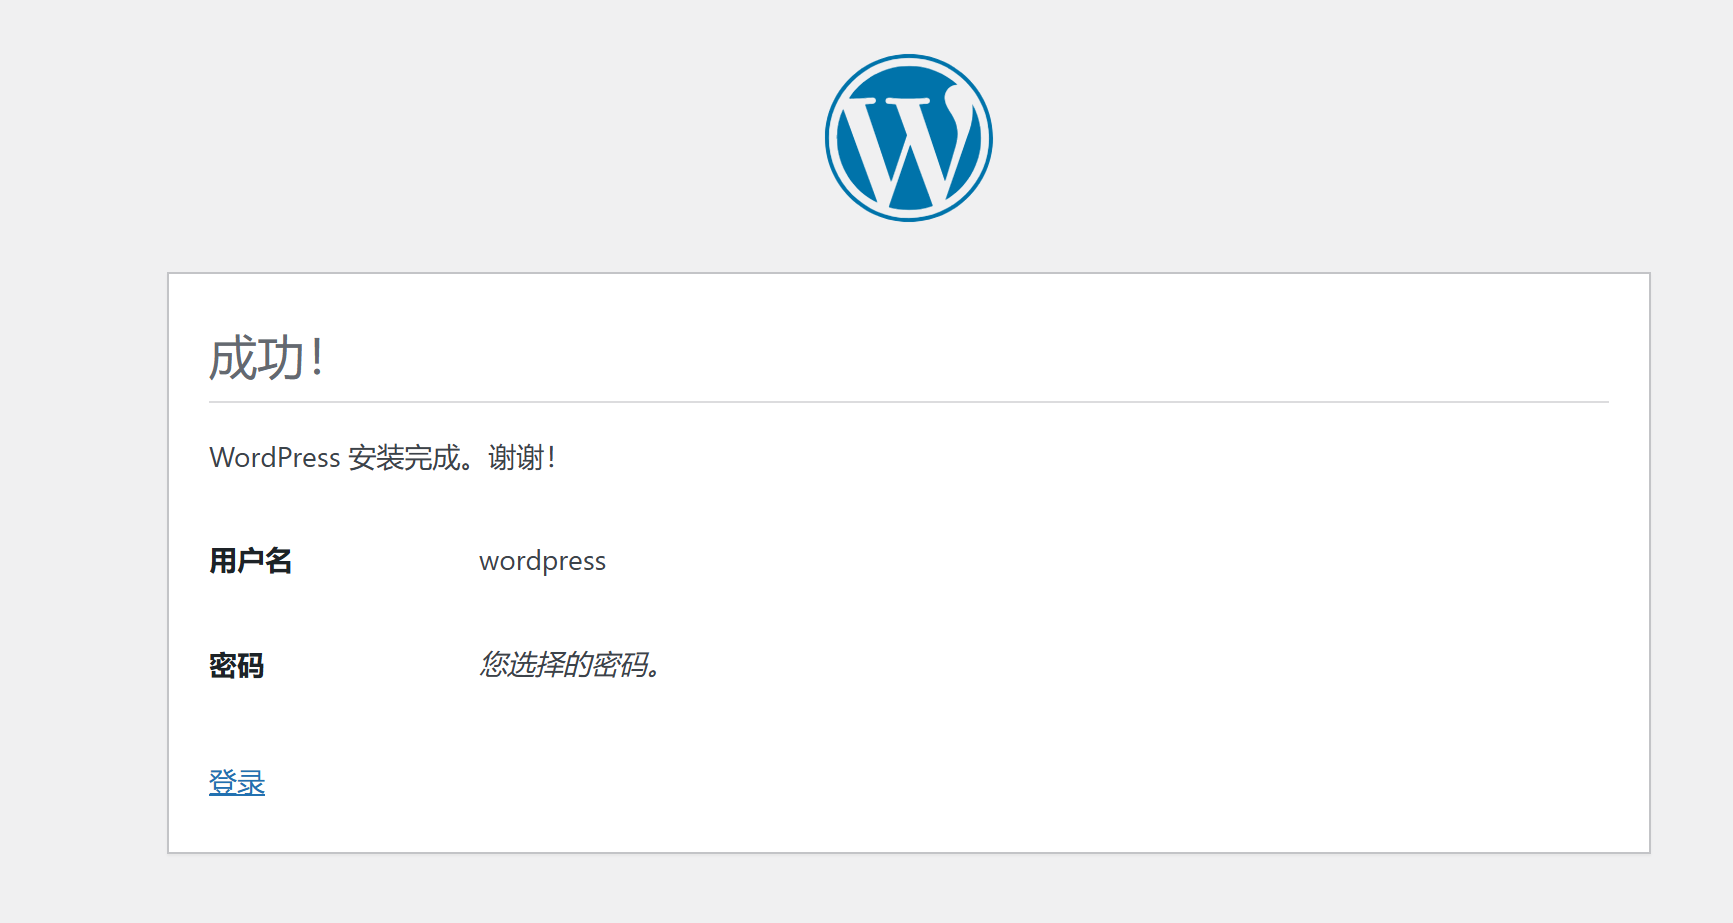Viewport: 1733px width, 923px height.
Task: Open the 登录 login link
Action: pos(237,782)
